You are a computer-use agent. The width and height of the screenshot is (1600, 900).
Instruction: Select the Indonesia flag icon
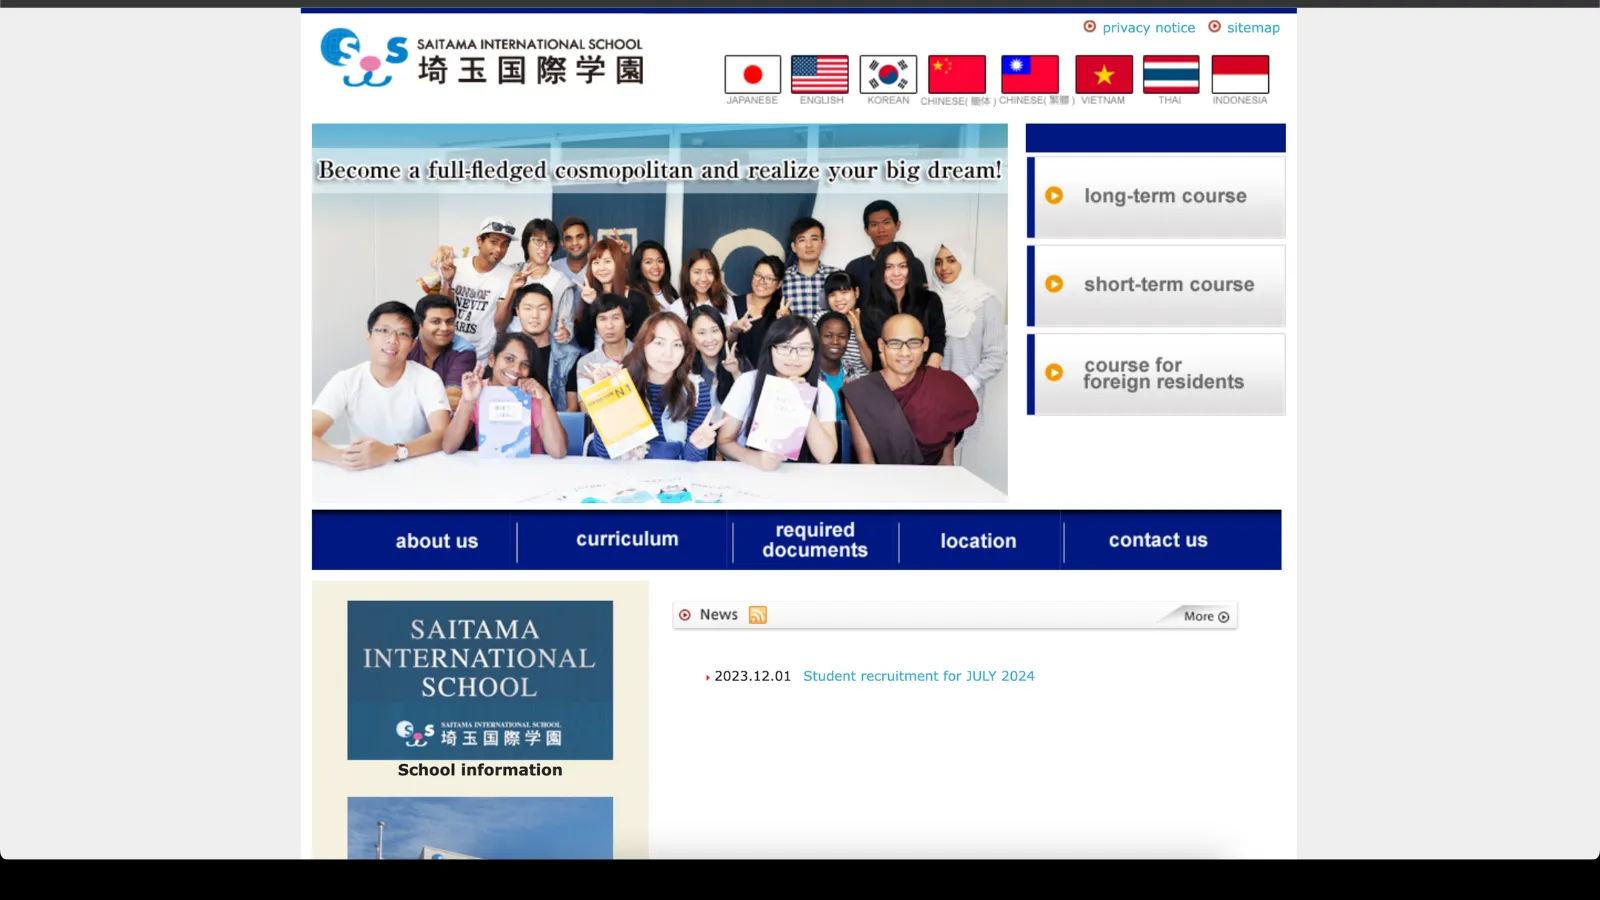tap(1239, 73)
